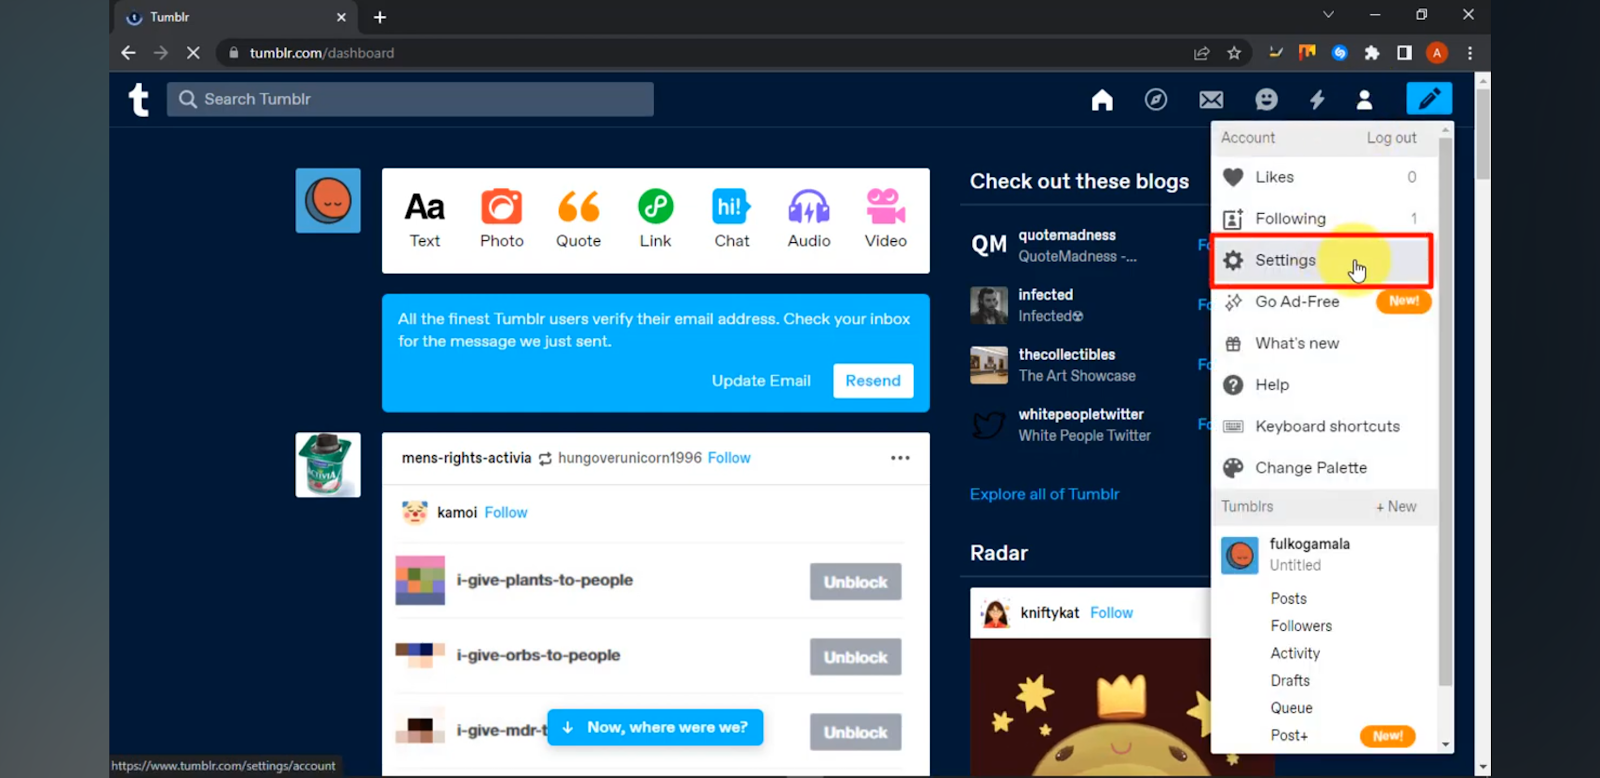This screenshot has height=778, width=1600.
Task: Open fulkogamala blog entry
Action: click(x=1324, y=554)
